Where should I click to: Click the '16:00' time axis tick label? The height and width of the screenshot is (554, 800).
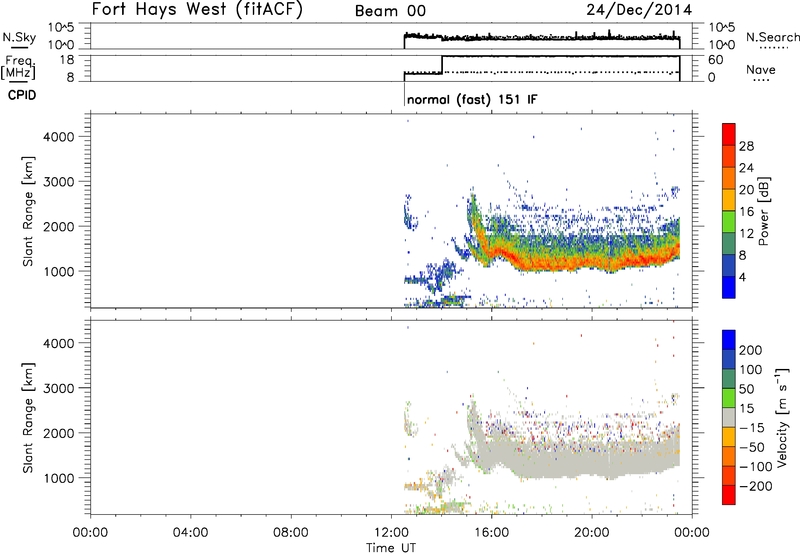[491, 533]
